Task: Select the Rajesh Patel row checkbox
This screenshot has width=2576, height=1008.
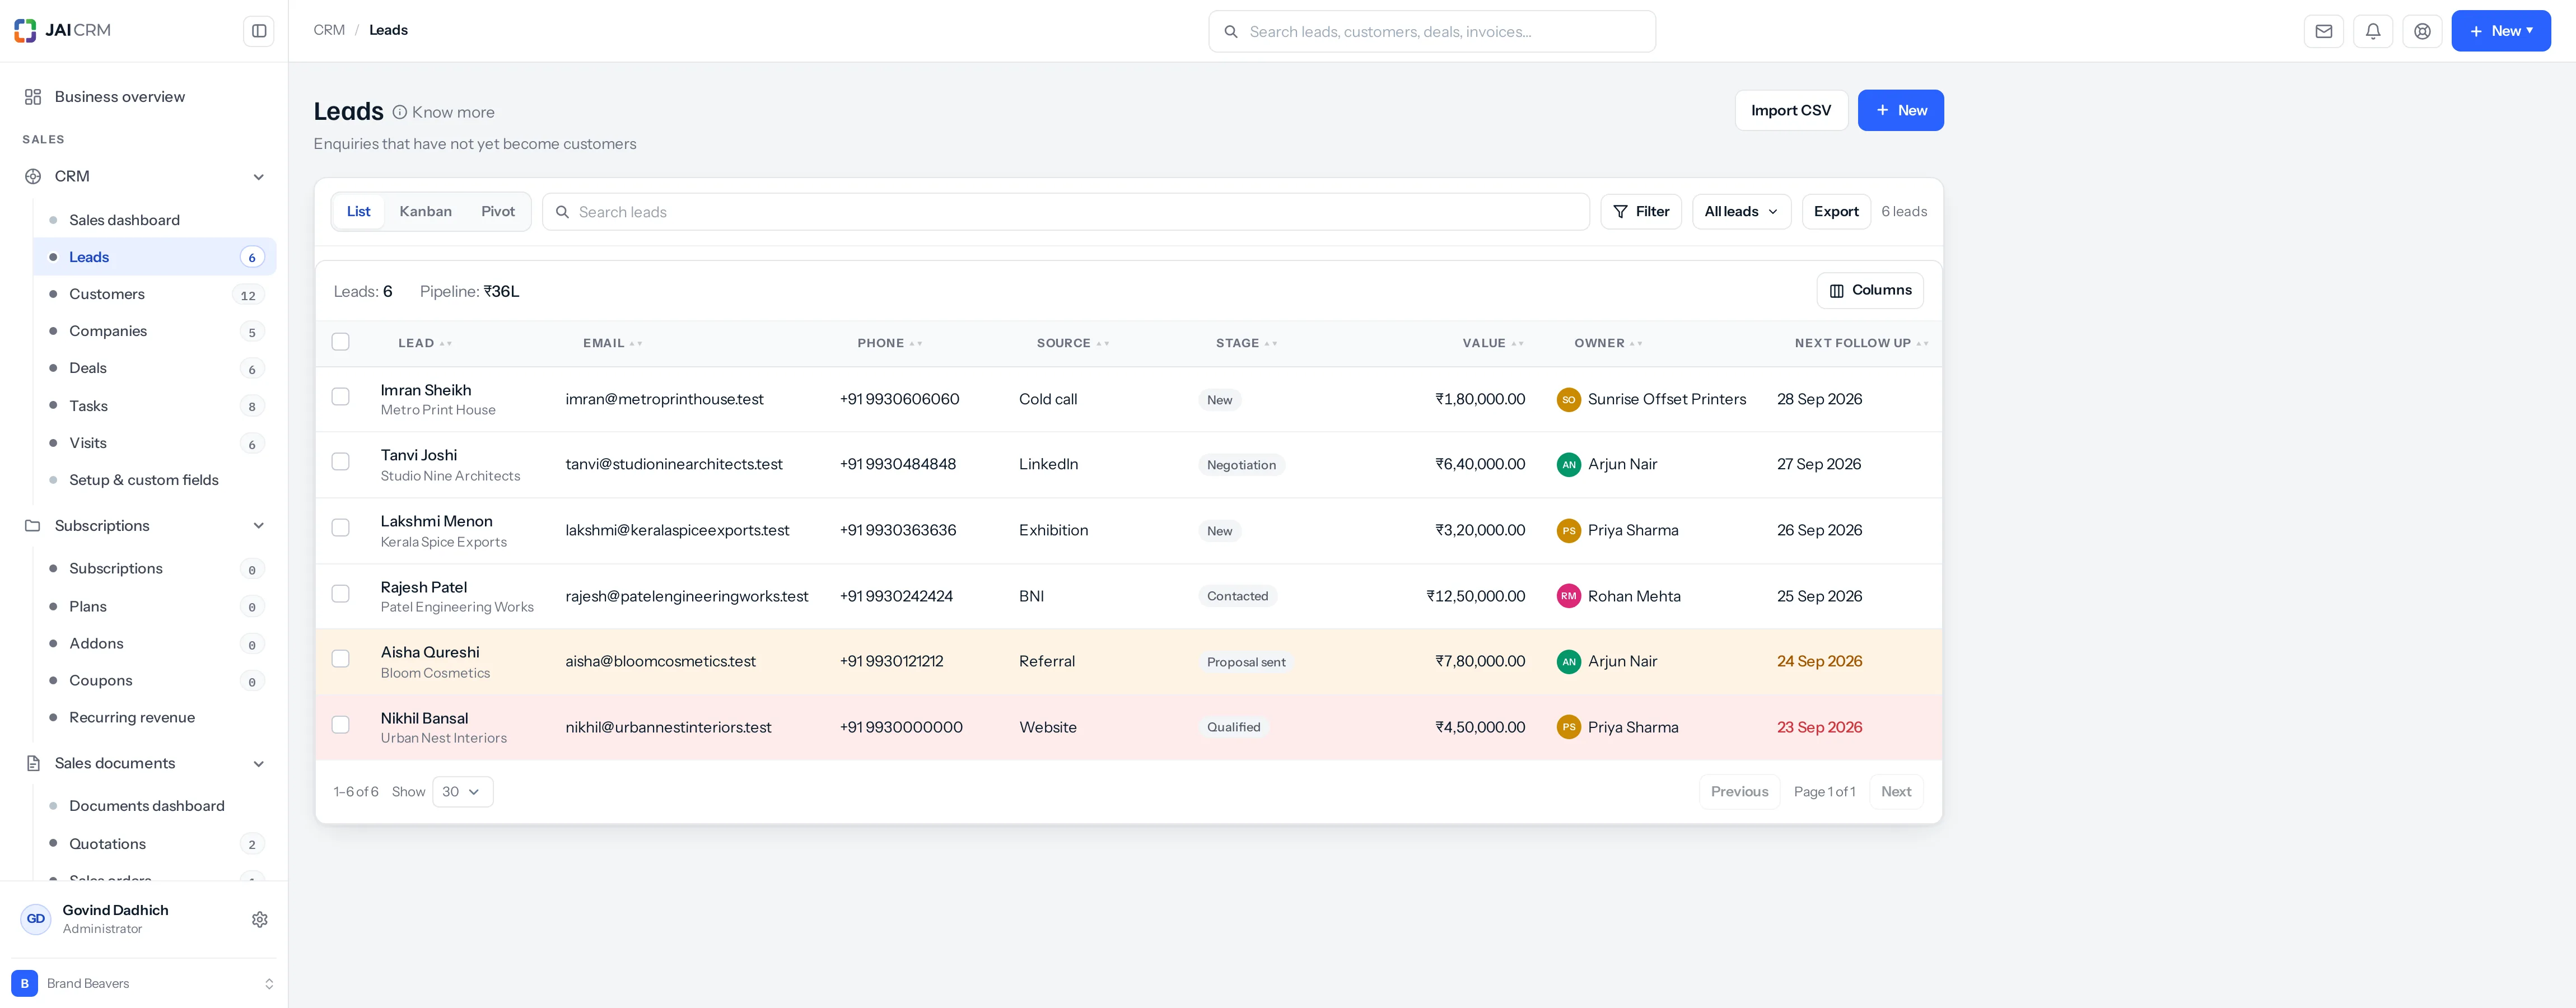Action: [341, 594]
